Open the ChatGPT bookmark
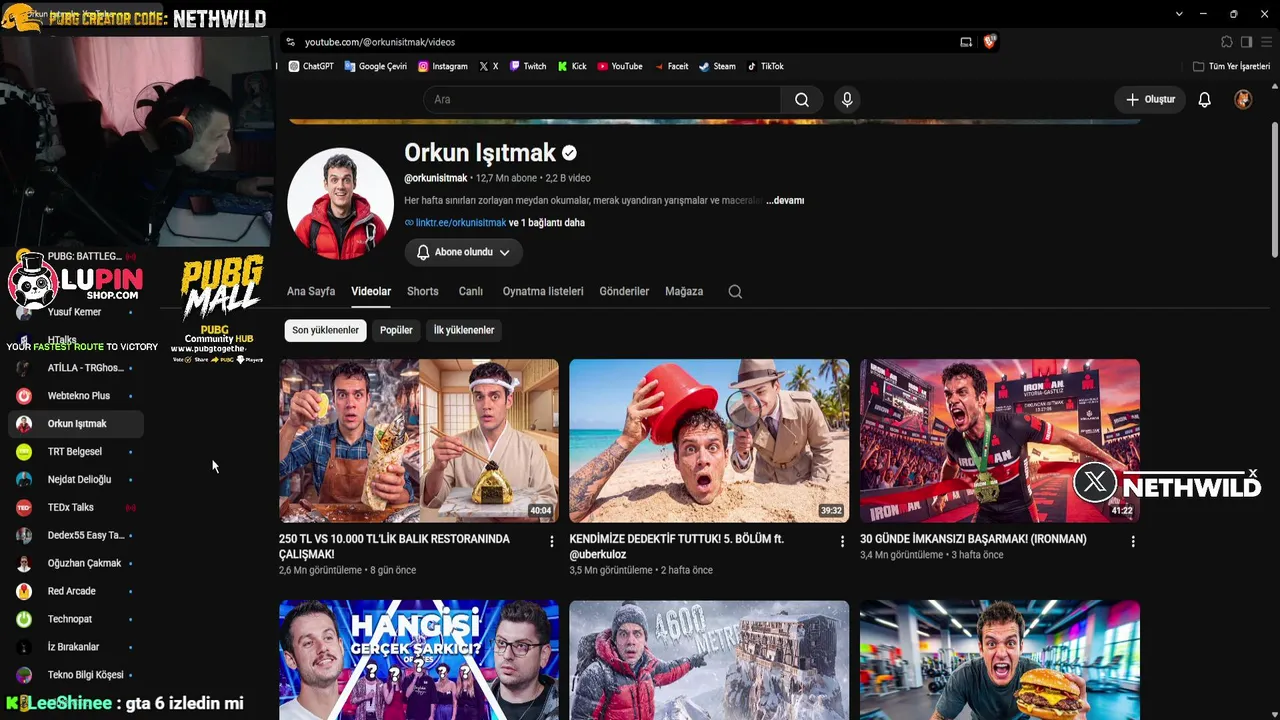Image resolution: width=1280 pixels, height=720 pixels. (x=311, y=66)
